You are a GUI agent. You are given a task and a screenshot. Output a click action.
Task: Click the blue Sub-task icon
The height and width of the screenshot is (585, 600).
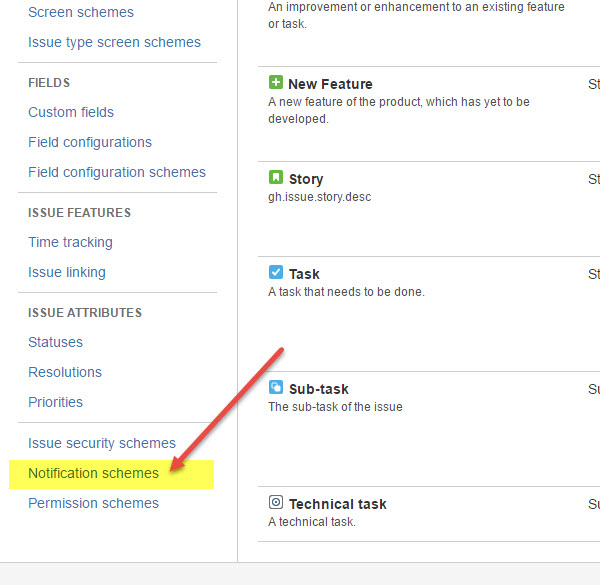pos(276,387)
